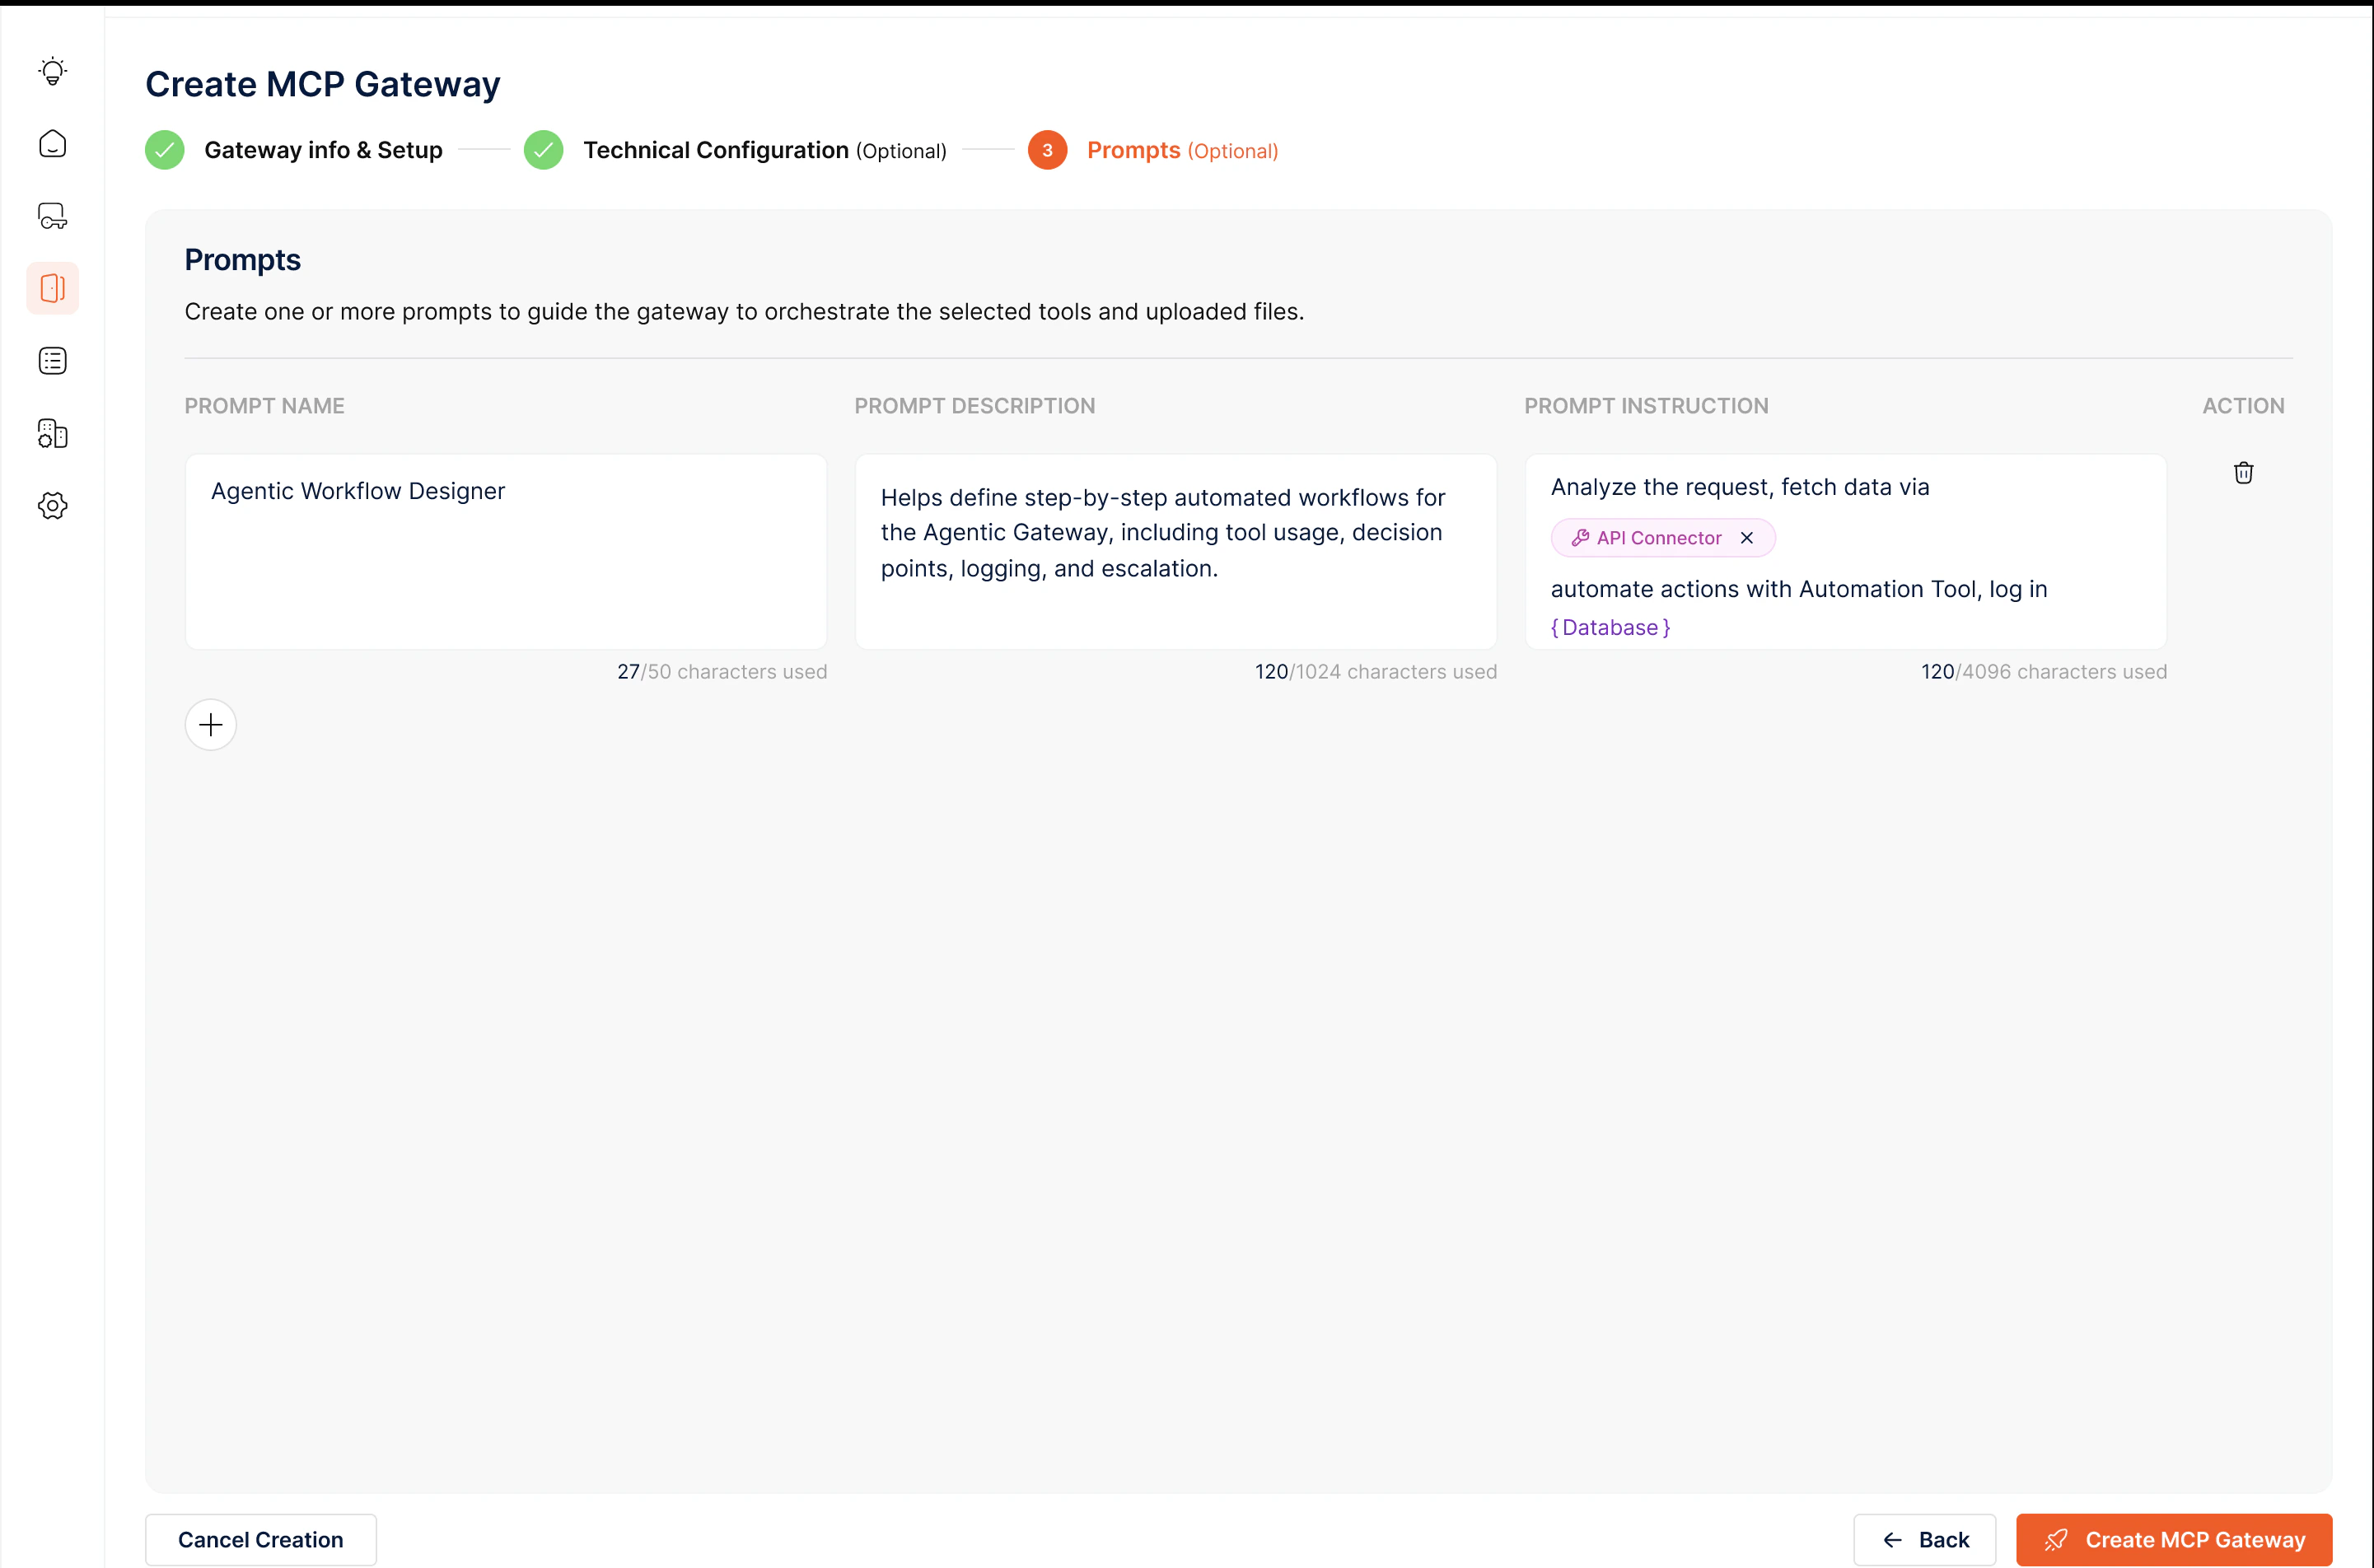Image resolution: width=2374 pixels, height=1568 pixels.
Task: Open the settings gear icon
Action: [52, 505]
